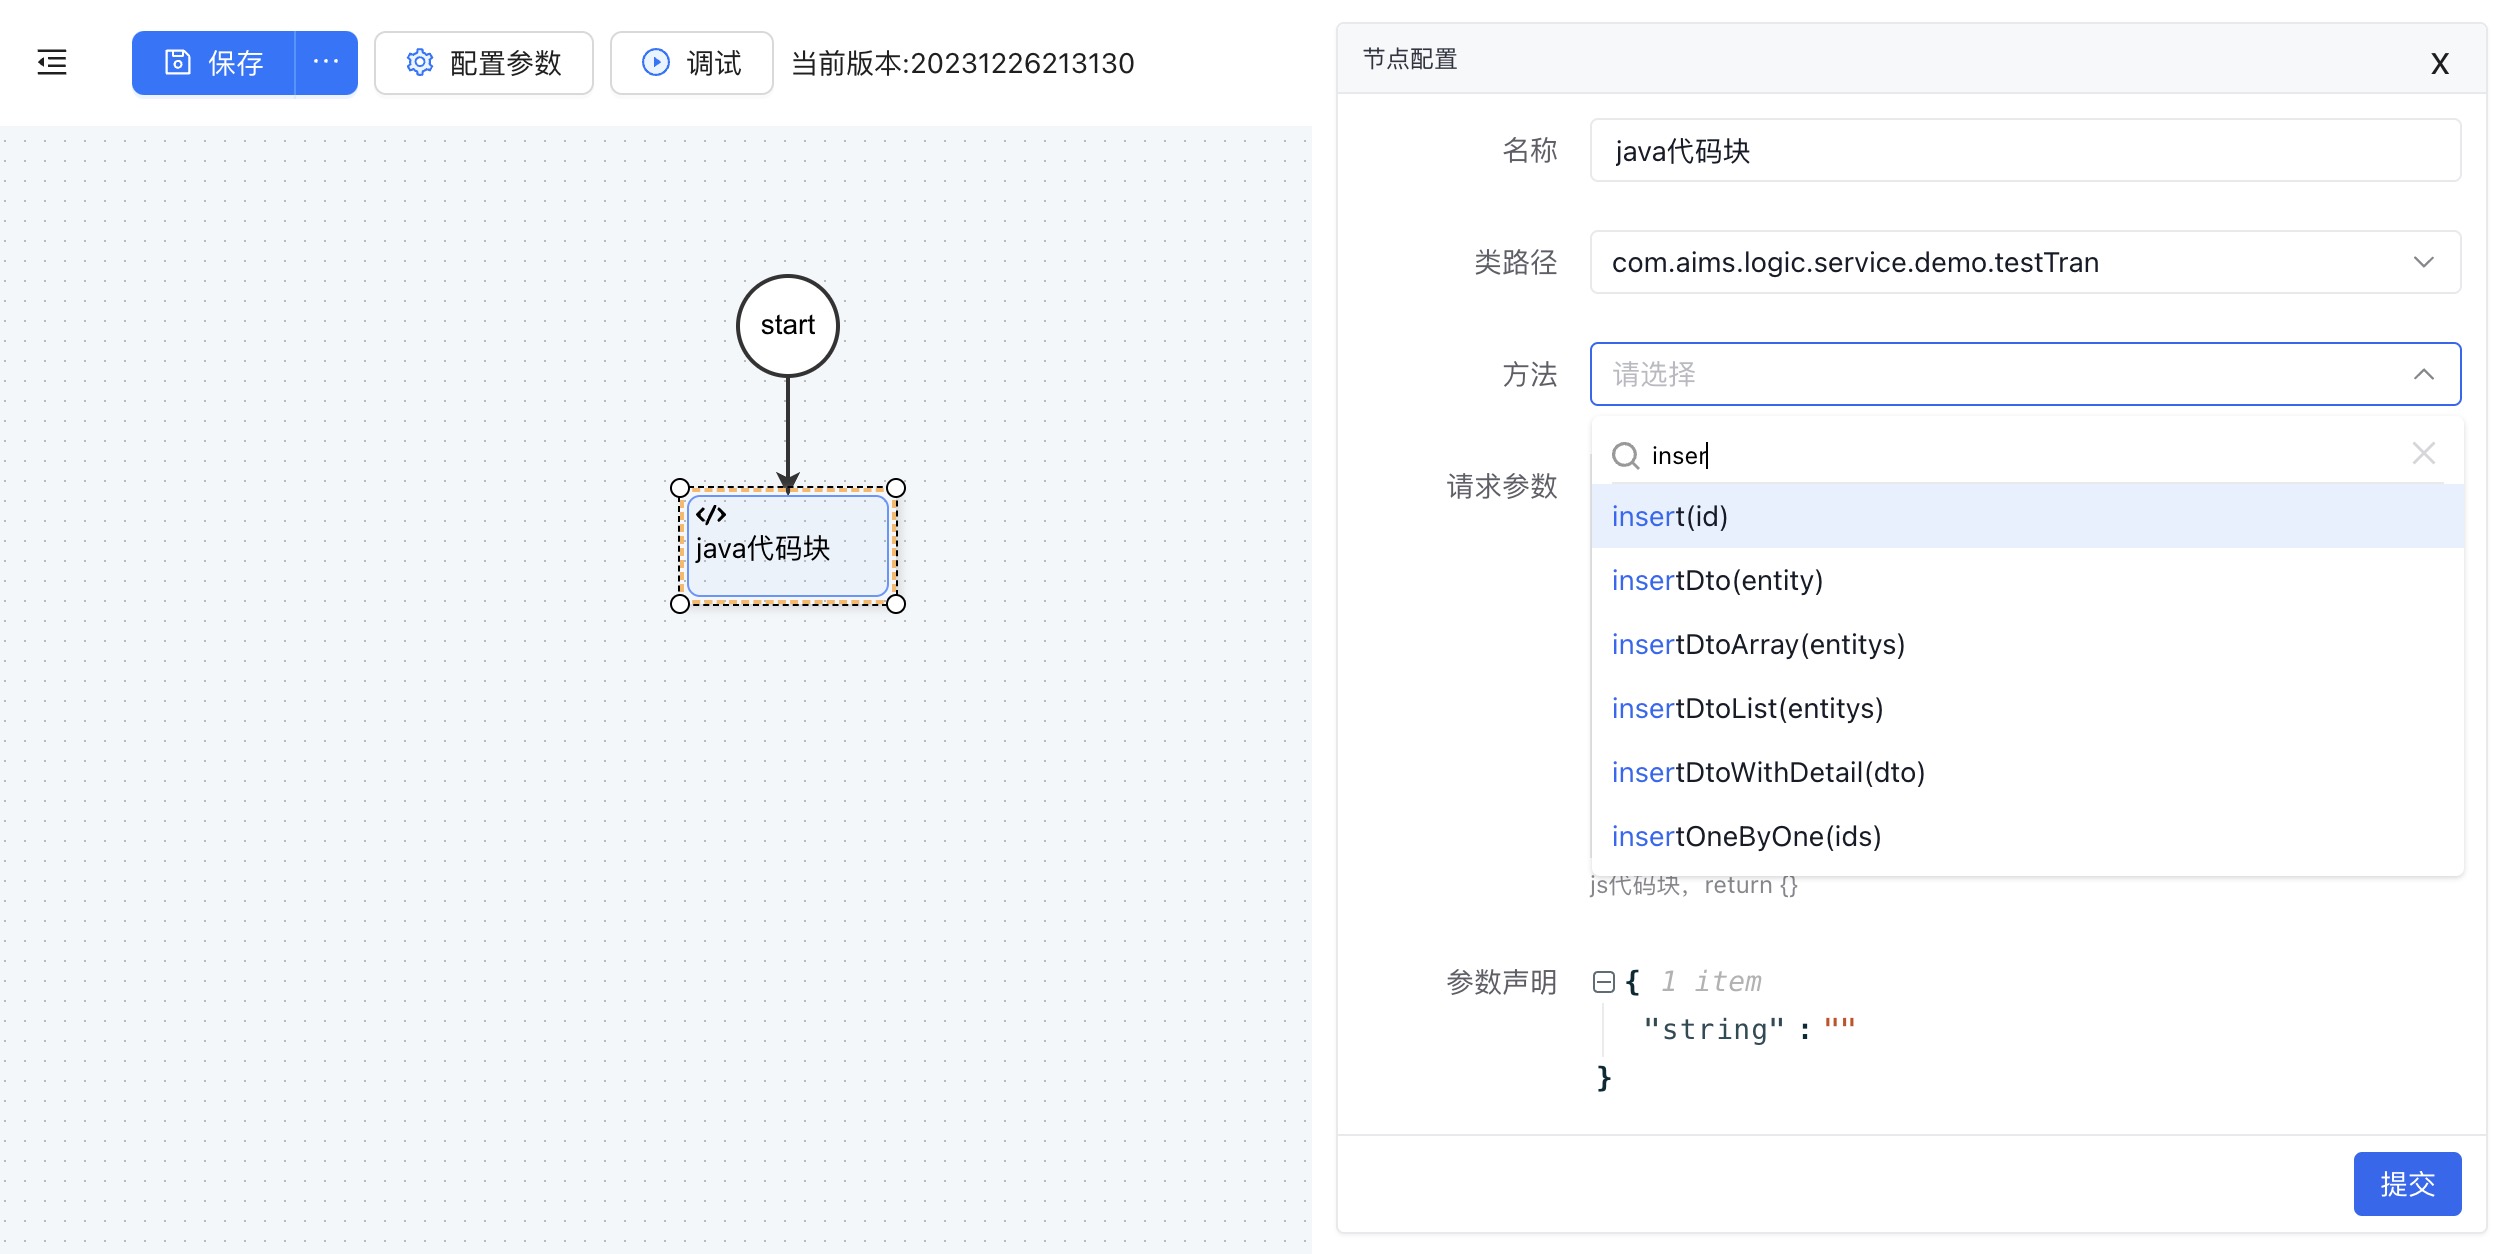Collapse the 参数声明 JSON tree
This screenshot has width=2508, height=1254.
pyautogui.click(x=1604, y=982)
